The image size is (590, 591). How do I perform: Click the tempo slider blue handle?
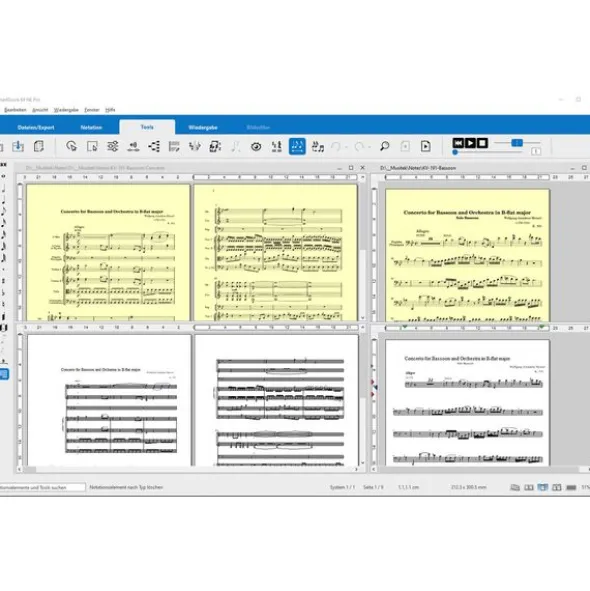click(517, 143)
